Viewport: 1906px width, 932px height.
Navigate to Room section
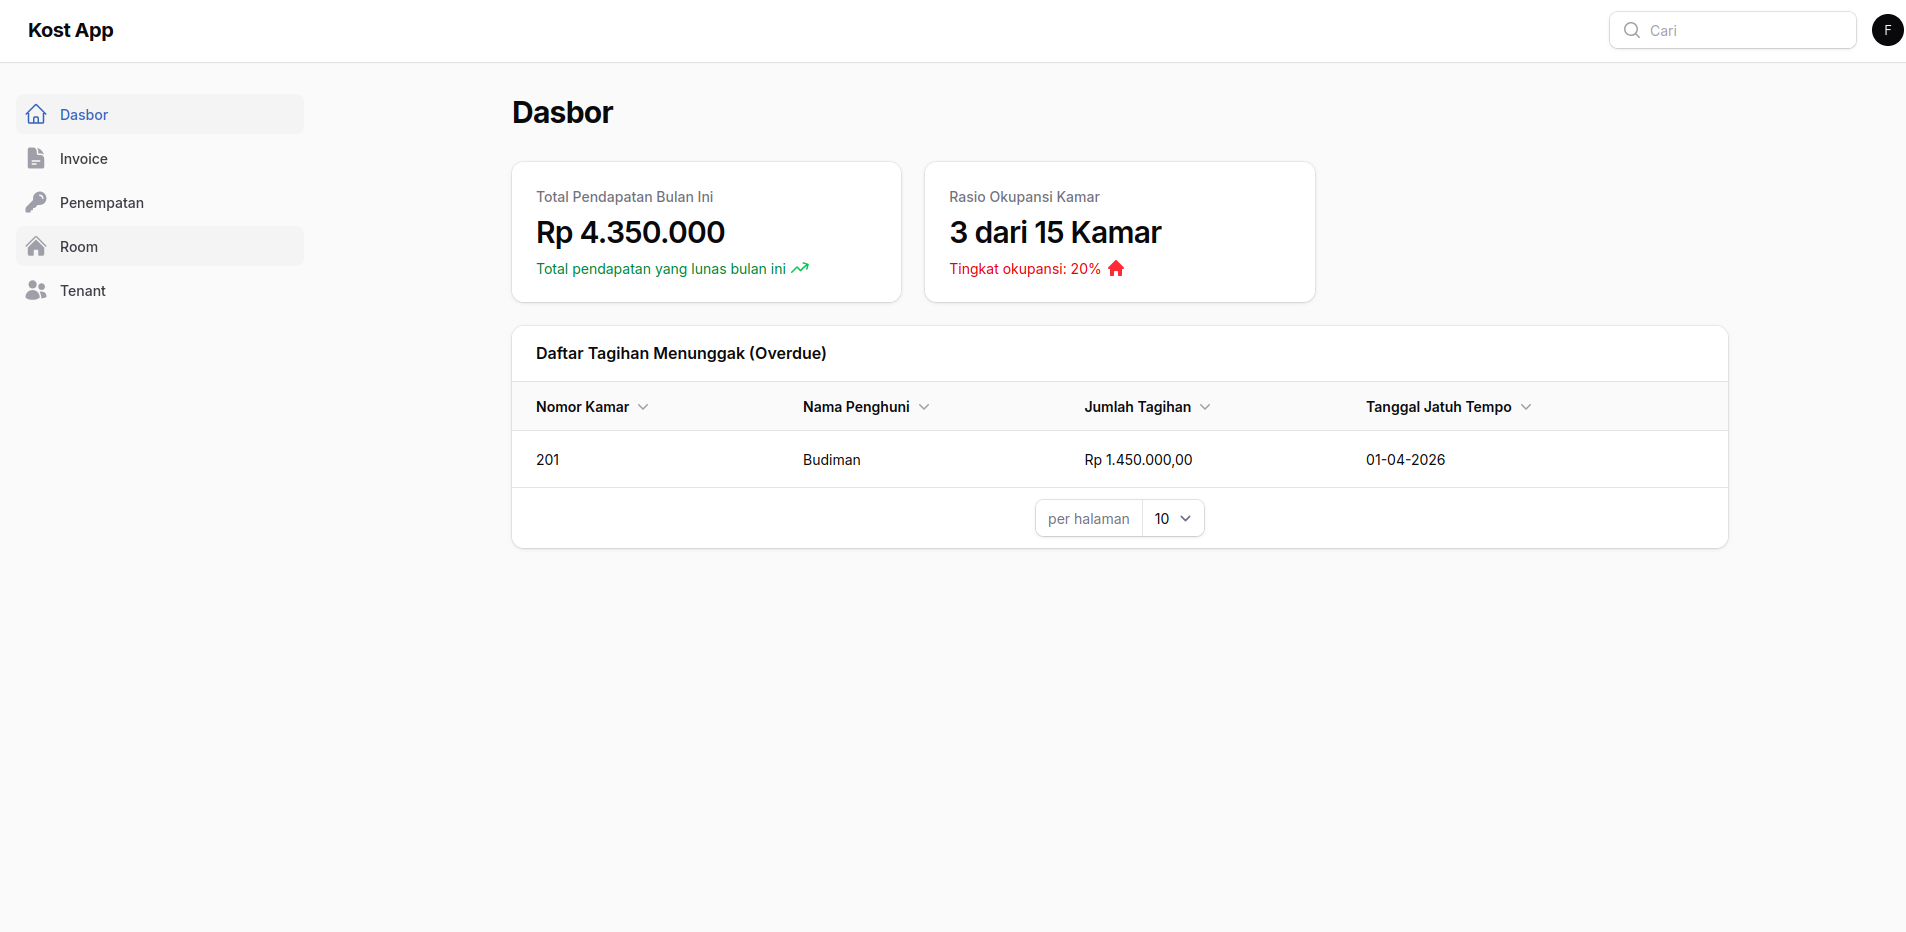[x=160, y=246]
